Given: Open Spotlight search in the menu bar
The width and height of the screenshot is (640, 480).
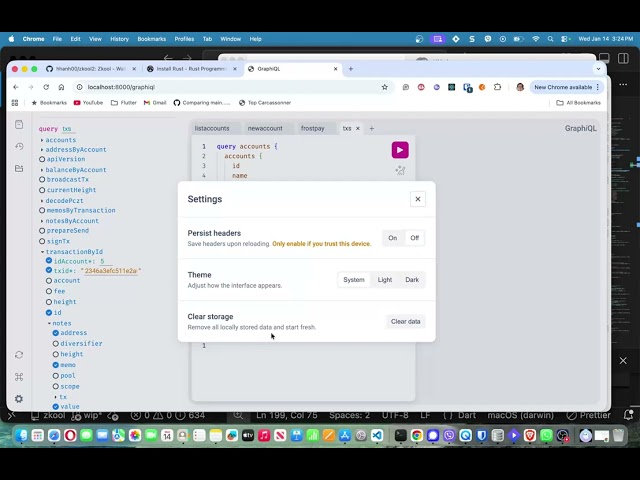Looking at the screenshot, I should (x=550, y=39).
